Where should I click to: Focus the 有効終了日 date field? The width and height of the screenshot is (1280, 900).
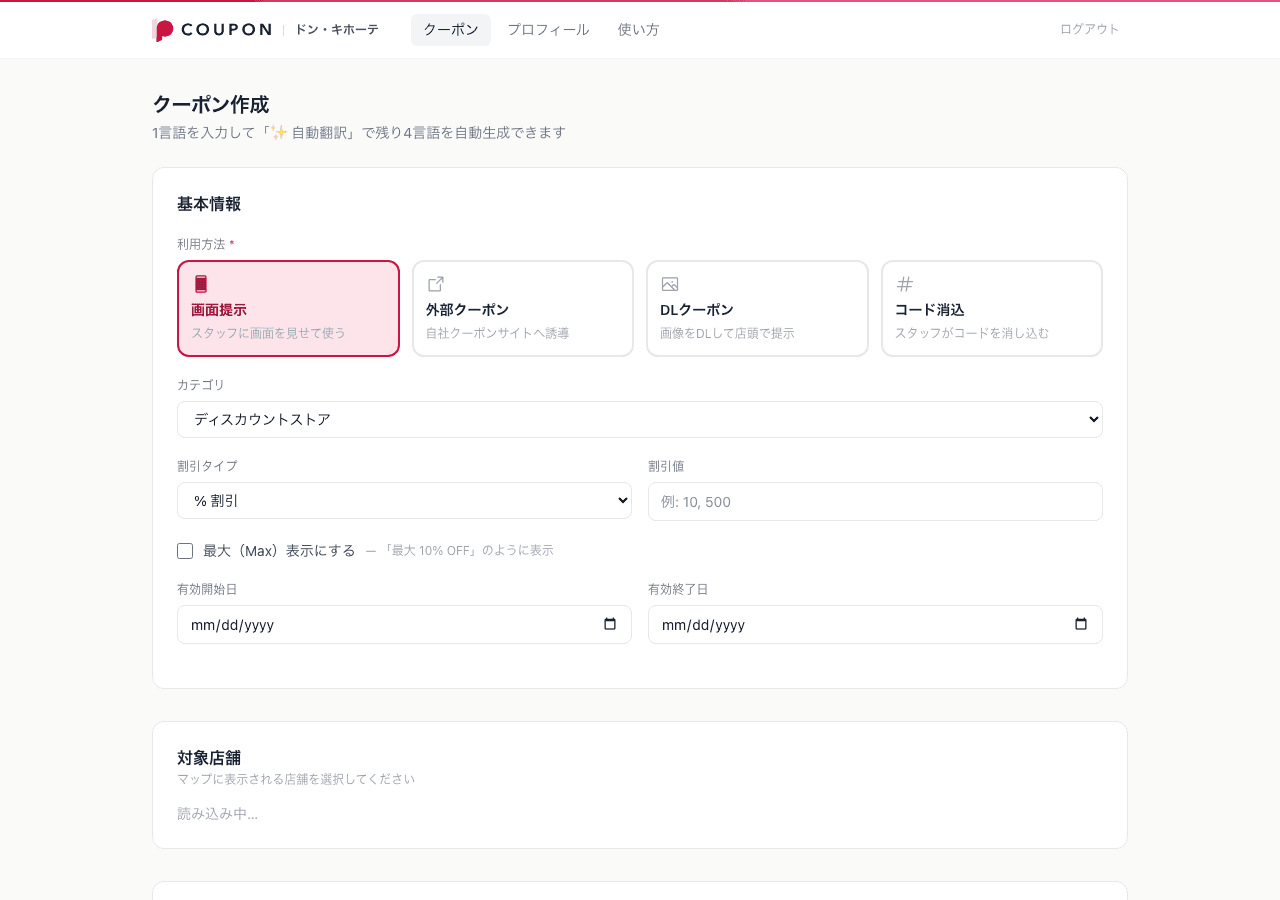point(875,624)
